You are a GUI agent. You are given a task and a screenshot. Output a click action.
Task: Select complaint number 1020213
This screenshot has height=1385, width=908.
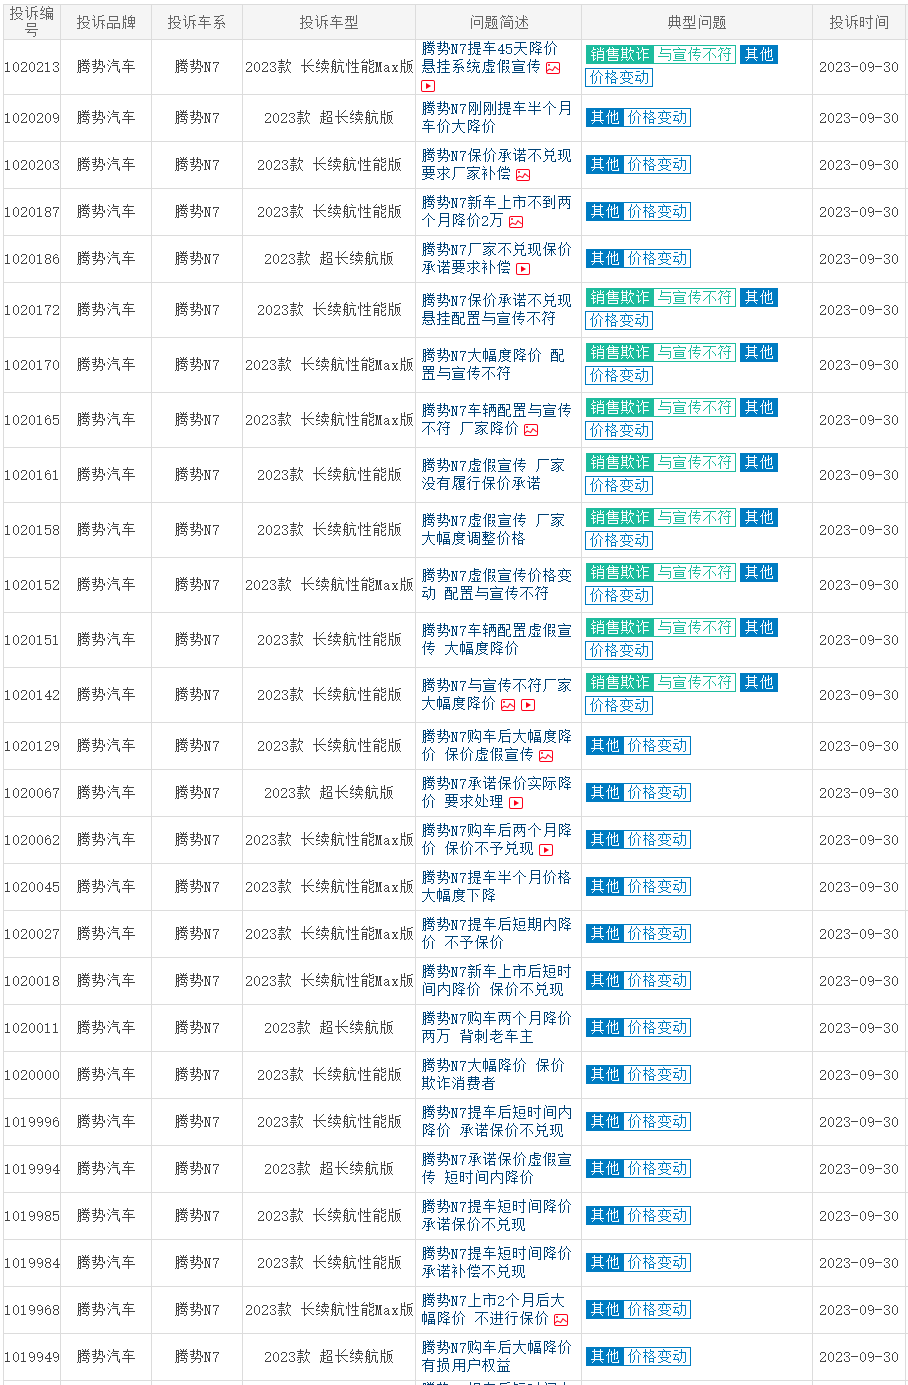pyautogui.click(x=32, y=67)
